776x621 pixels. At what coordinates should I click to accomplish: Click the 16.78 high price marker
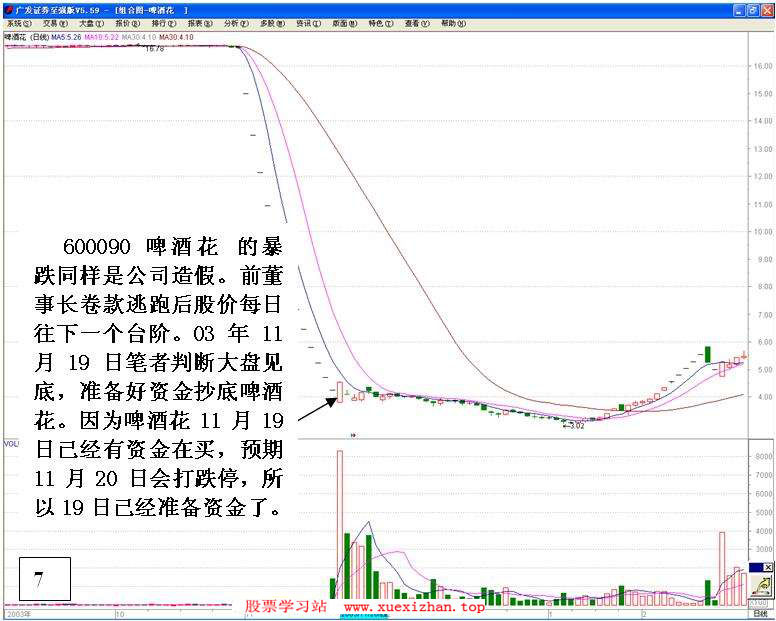click(154, 49)
